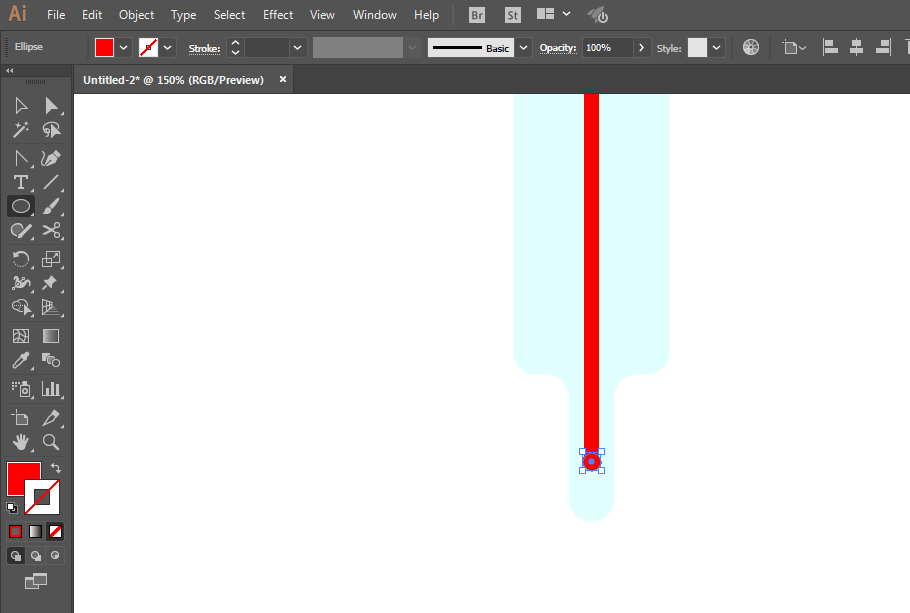Select the Shape Builder tool
Image resolution: width=910 pixels, height=613 pixels.
pyautogui.click(x=21, y=307)
